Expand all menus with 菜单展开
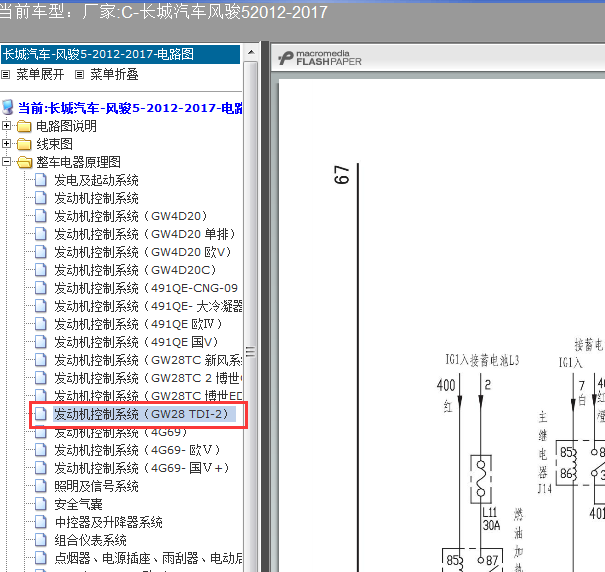 [40, 74]
